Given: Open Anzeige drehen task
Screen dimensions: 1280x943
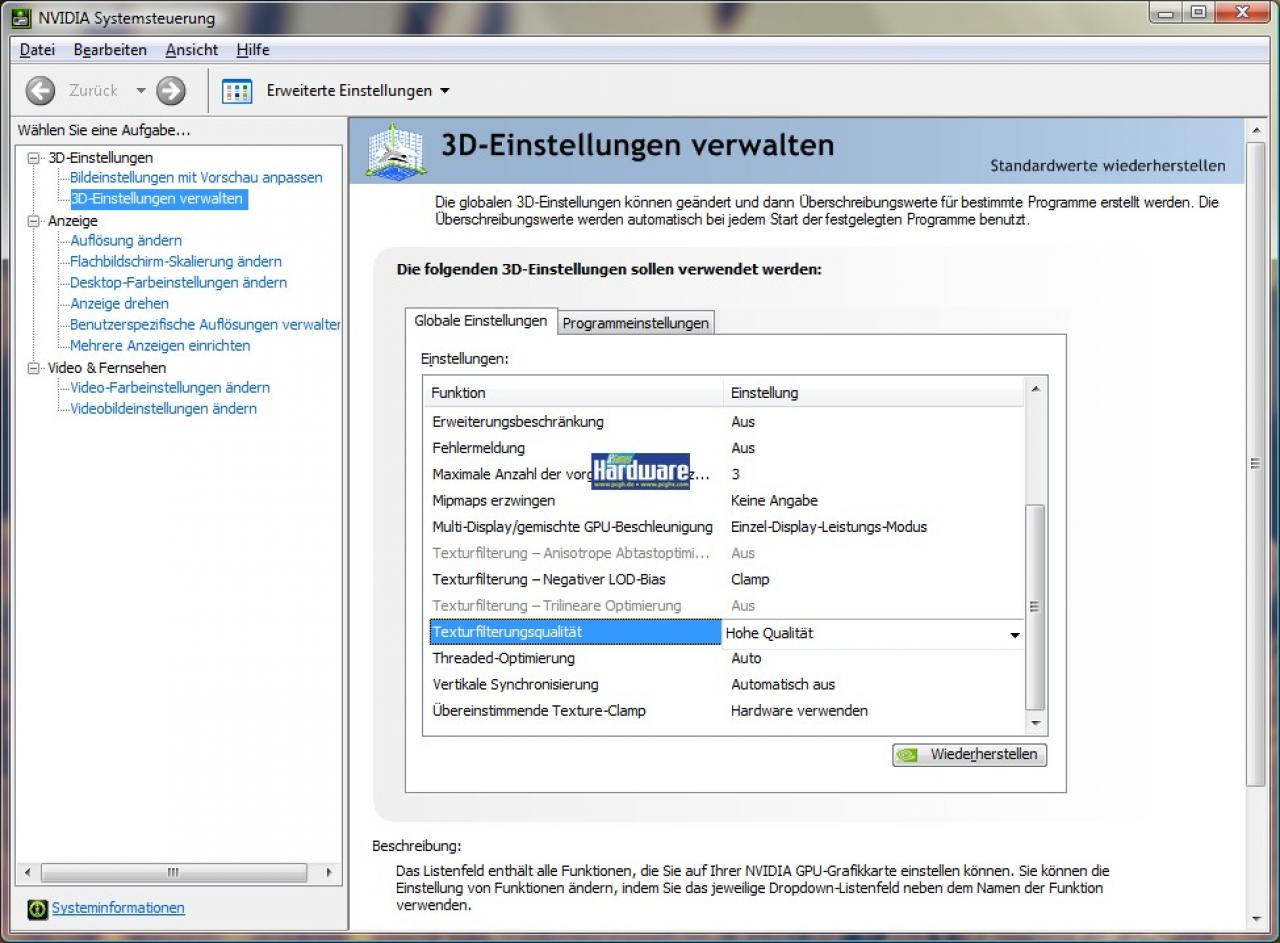Looking at the screenshot, I should 119,304.
